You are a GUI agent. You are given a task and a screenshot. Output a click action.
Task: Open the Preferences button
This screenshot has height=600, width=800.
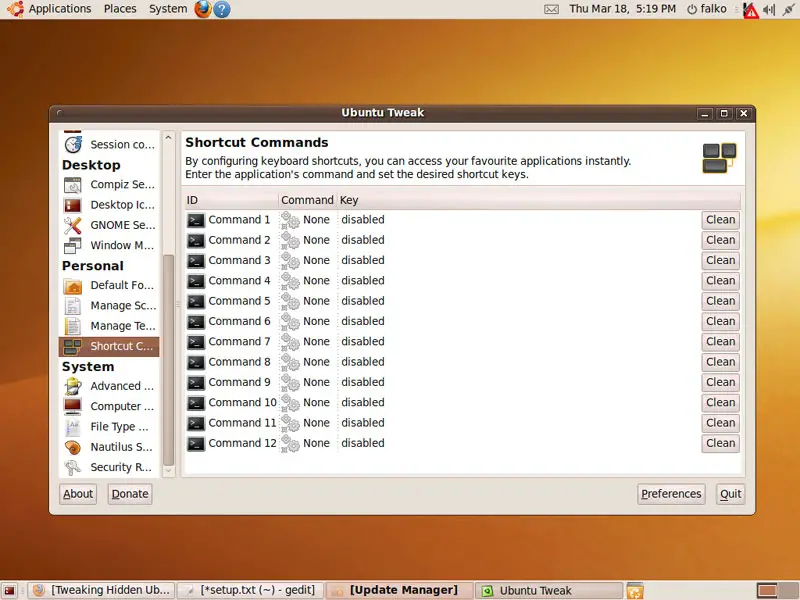pyautogui.click(x=671, y=494)
